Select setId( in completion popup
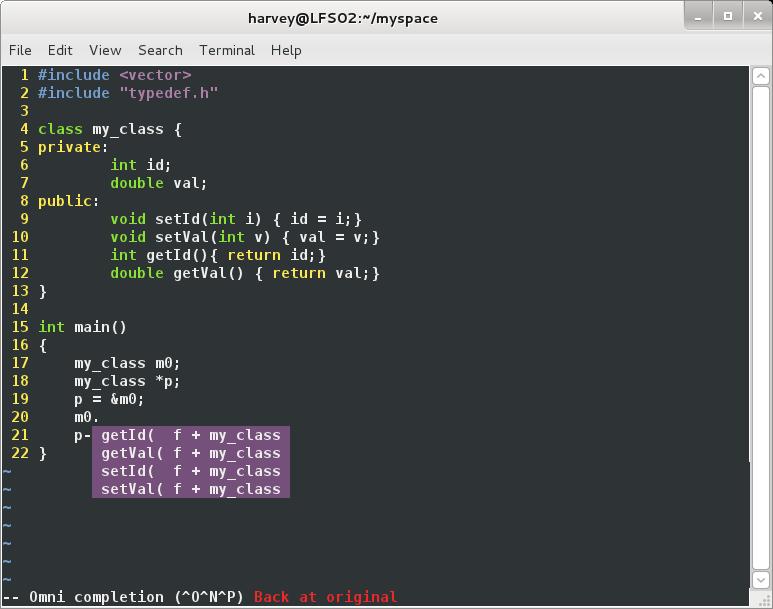The image size is (773, 609). point(191,471)
